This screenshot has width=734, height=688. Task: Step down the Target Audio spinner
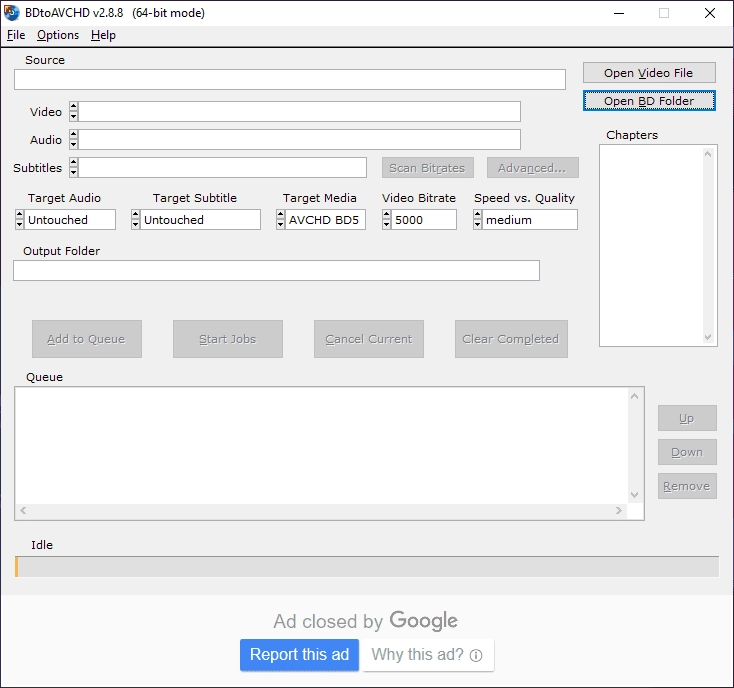coord(19,225)
